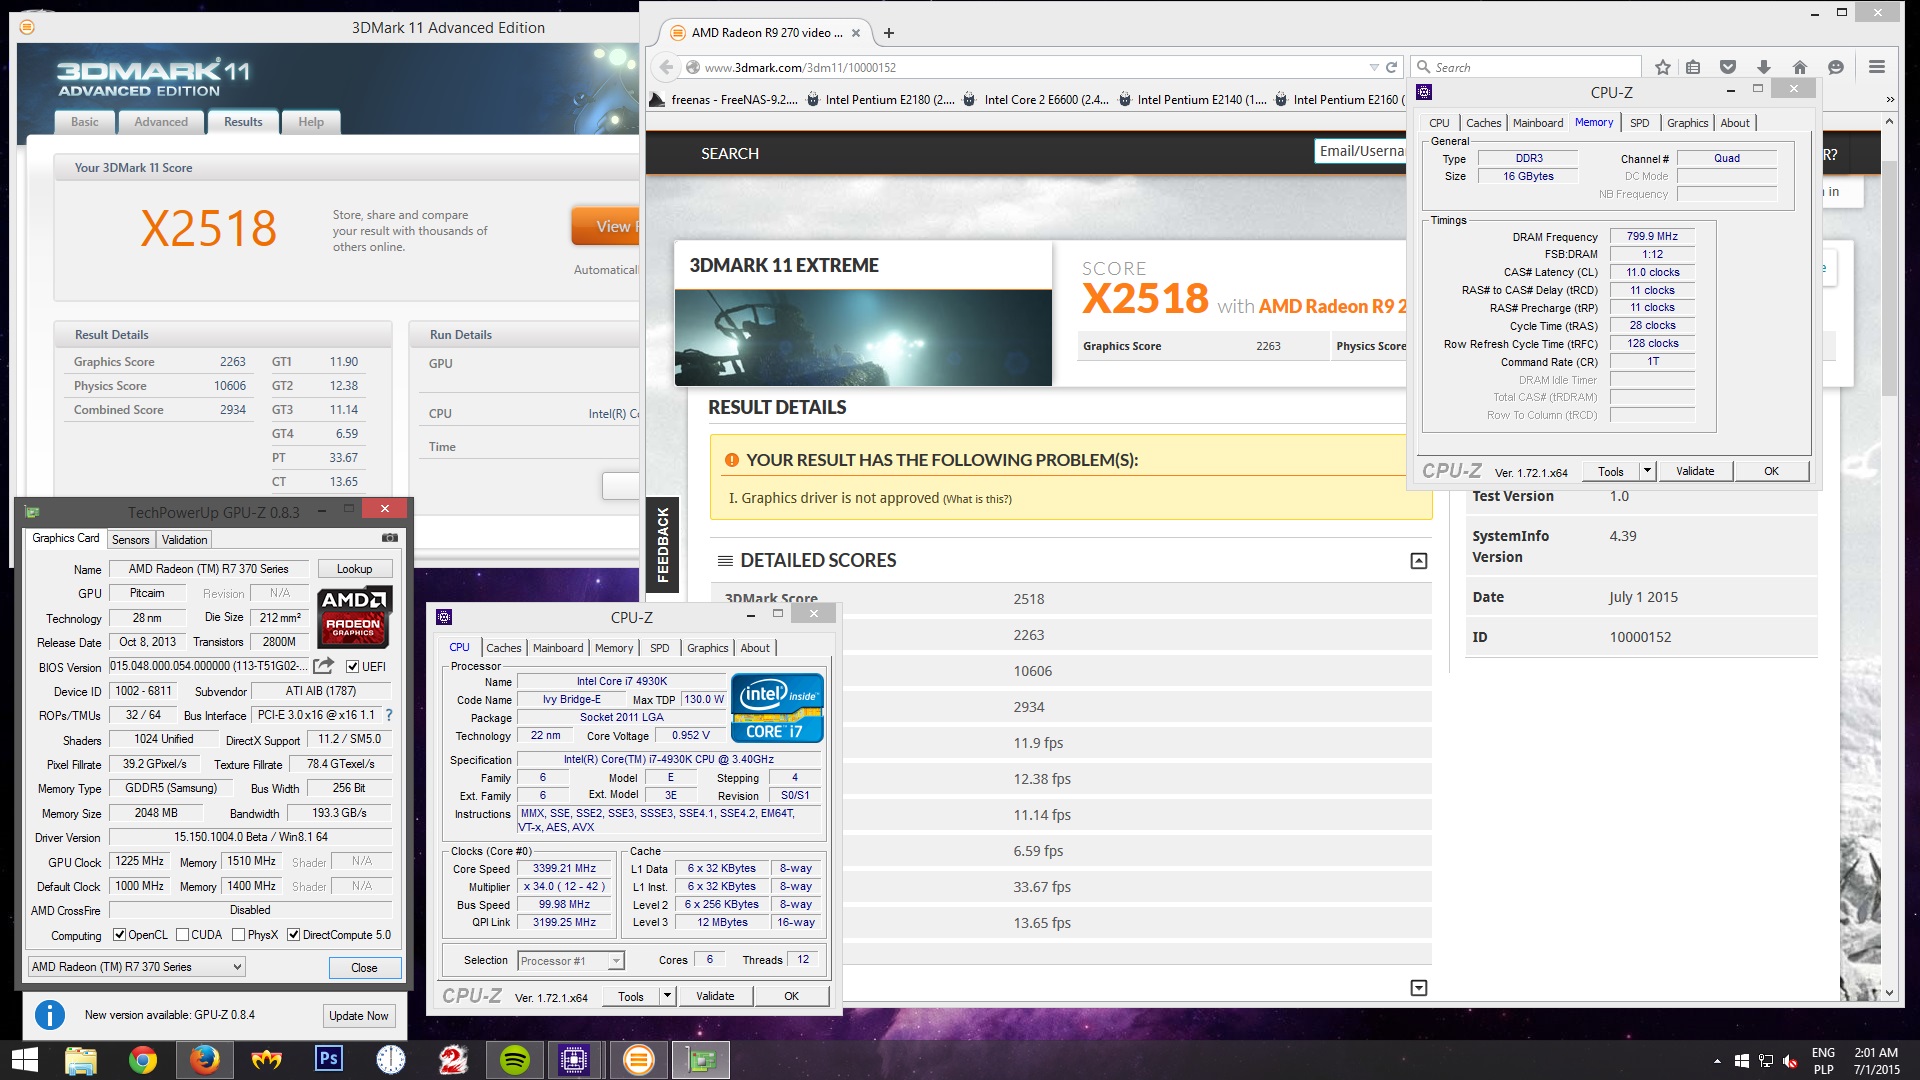Open the Help tab in 3DMark 11
This screenshot has height=1080, width=1920.
[x=311, y=122]
